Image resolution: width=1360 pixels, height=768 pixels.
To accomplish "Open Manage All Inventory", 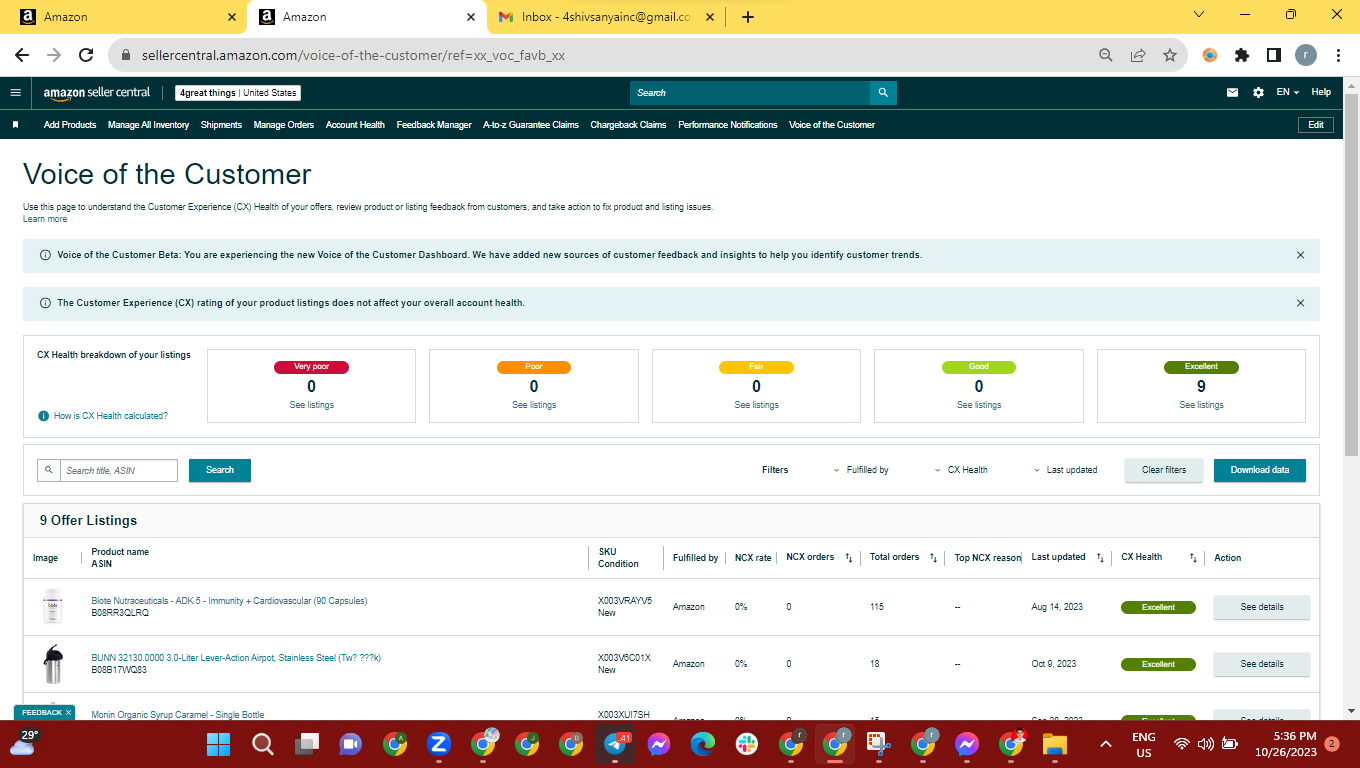I will click(148, 125).
